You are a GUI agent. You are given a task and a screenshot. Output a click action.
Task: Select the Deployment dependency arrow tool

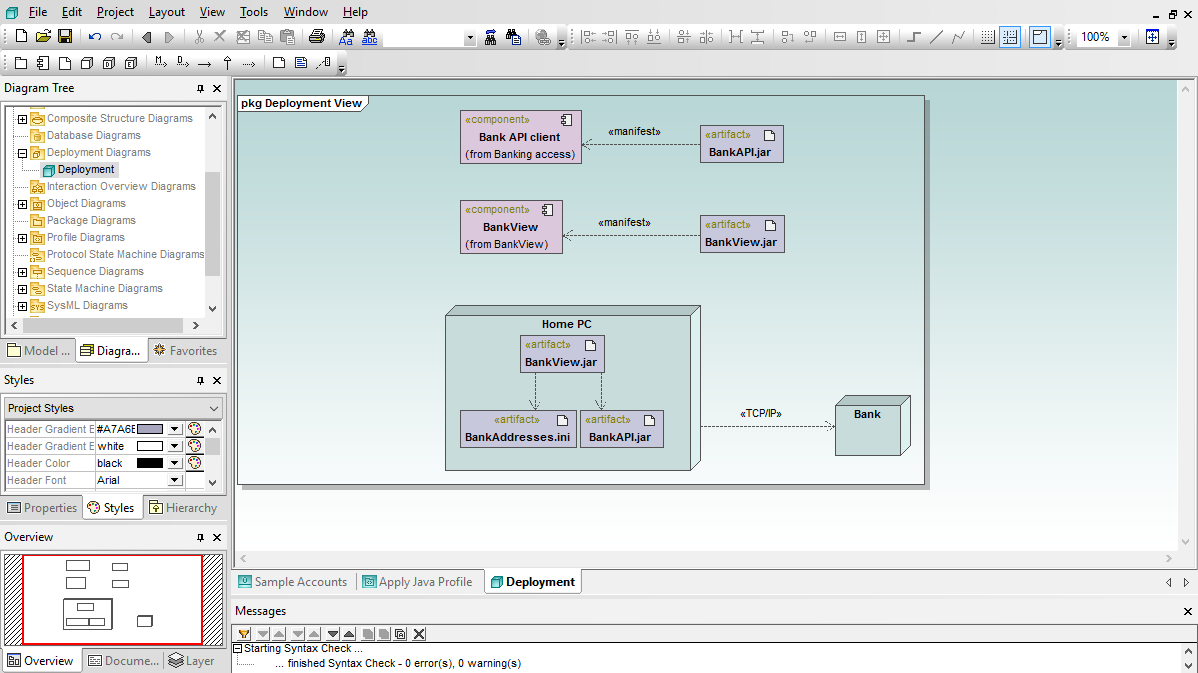tap(183, 63)
